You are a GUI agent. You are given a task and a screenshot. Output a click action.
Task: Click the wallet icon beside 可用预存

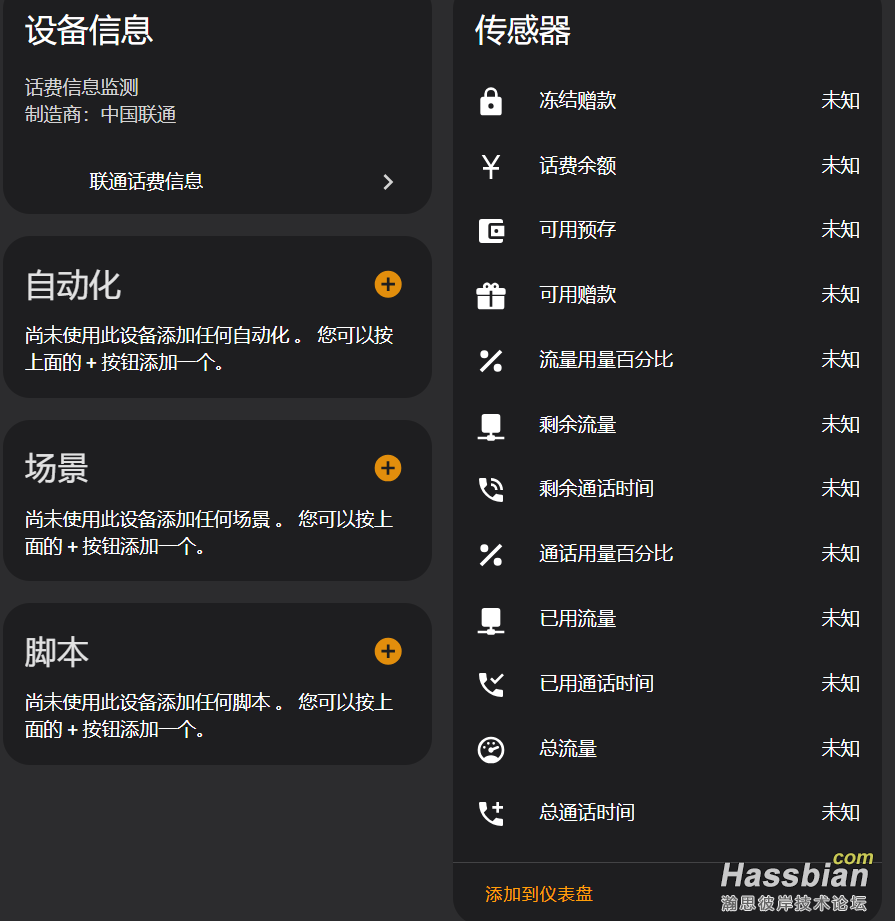tap(491, 231)
